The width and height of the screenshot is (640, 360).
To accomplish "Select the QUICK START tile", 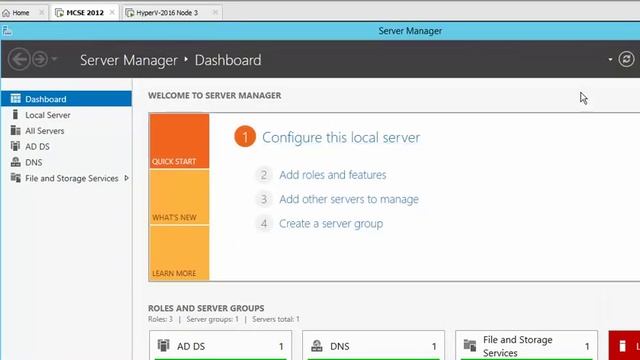I will [179, 141].
